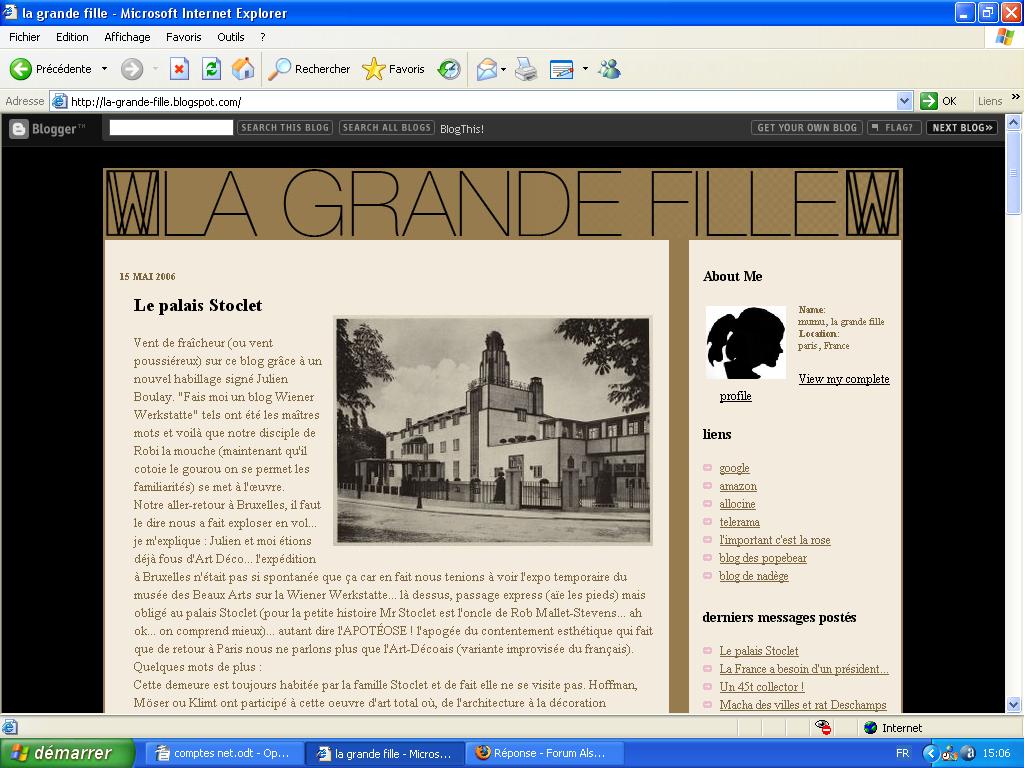
Task: Click the grey Forward arrow button
Action: click(x=132, y=69)
